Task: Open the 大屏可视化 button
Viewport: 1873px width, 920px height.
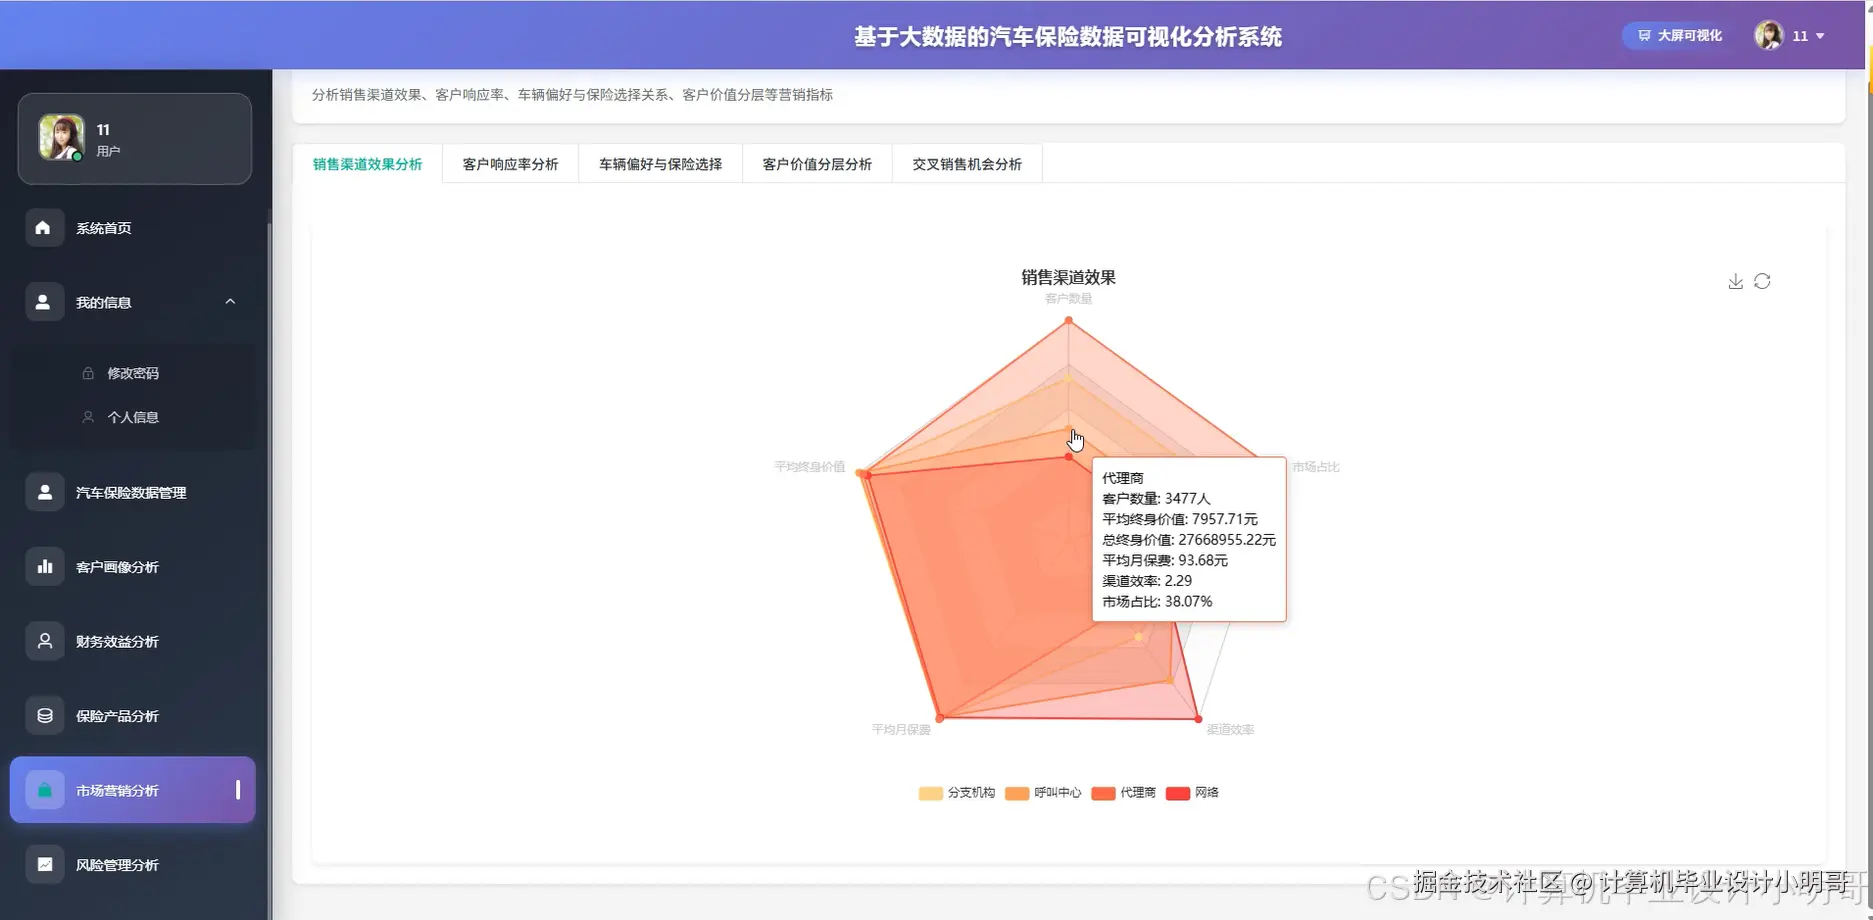Action: click(x=1674, y=35)
